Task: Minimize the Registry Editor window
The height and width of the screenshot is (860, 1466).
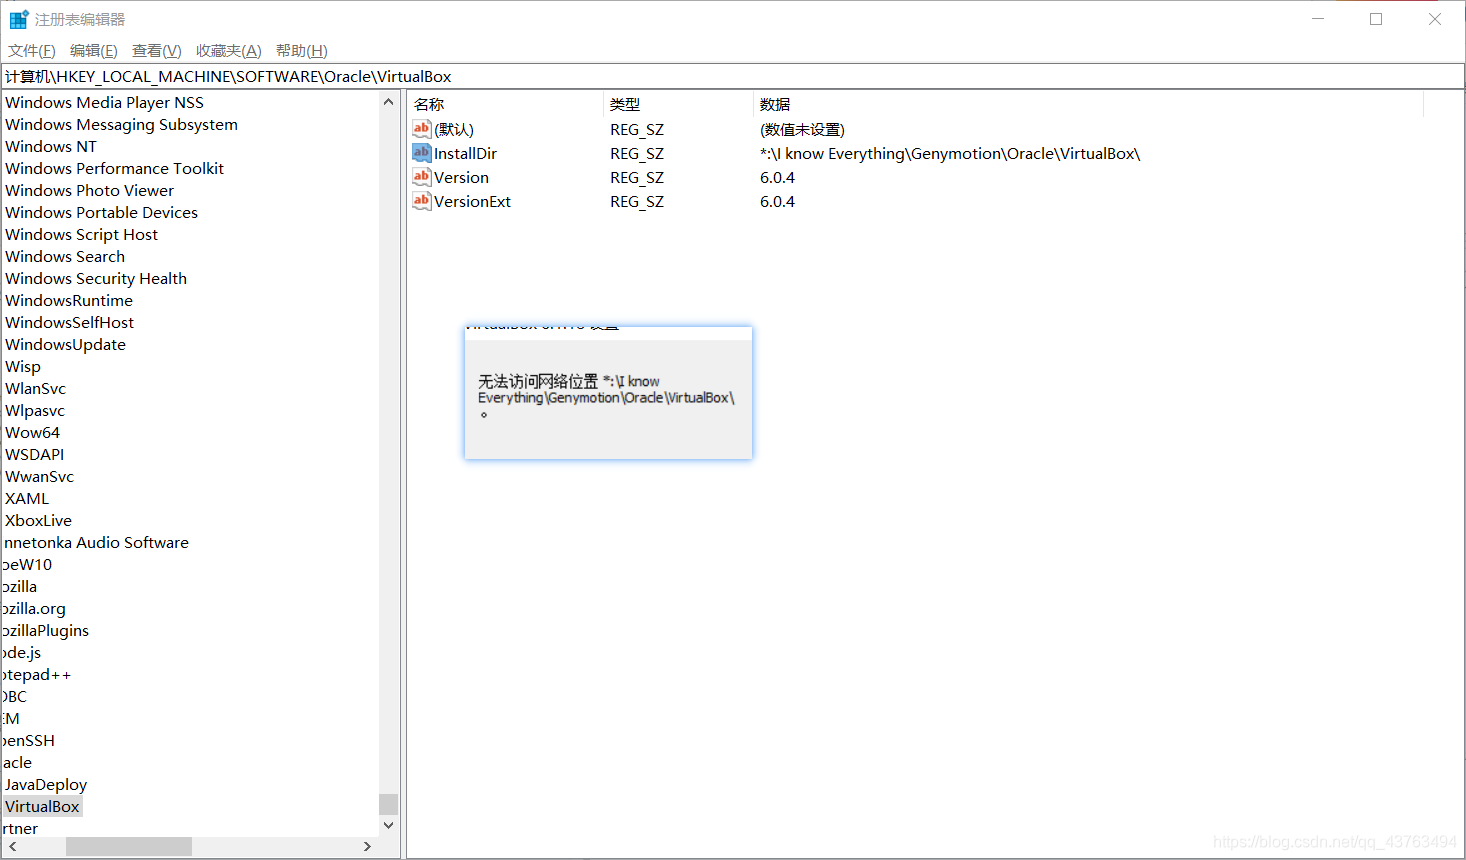Action: pyautogui.click(x=1318, y=19)
